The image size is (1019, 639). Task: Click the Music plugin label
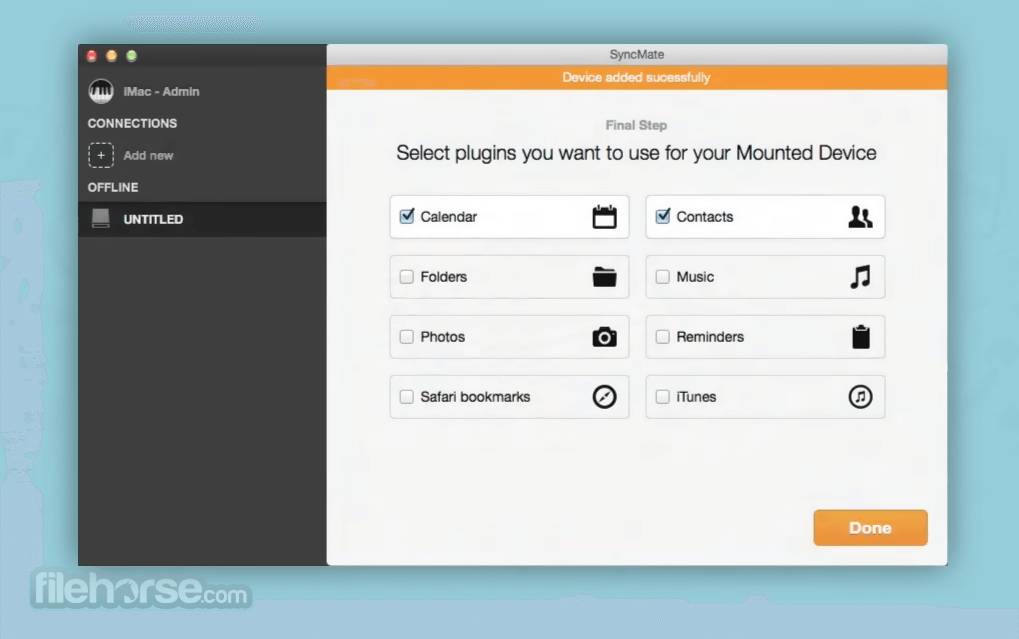click(695, 277)
